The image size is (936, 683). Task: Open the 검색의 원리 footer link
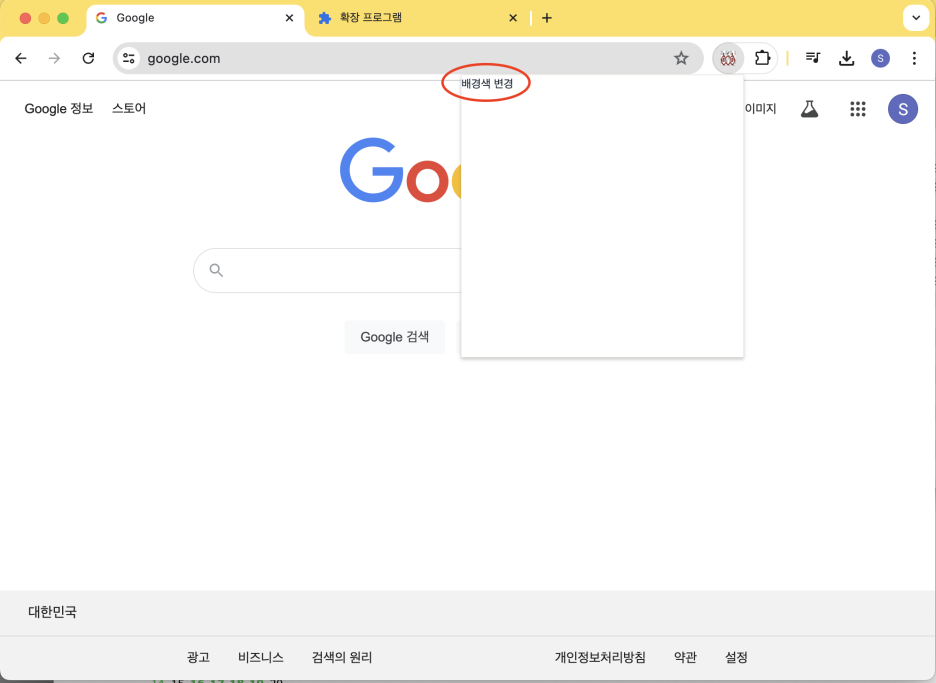point(342,657)
